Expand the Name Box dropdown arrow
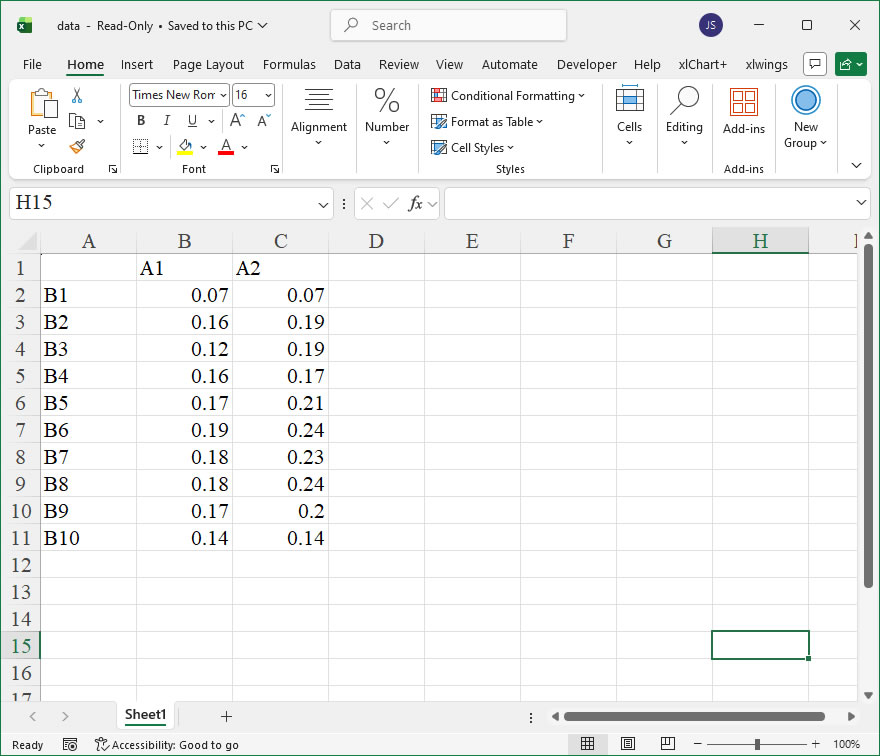The height and width of the screenshot is (756, 880). point(323,204)
